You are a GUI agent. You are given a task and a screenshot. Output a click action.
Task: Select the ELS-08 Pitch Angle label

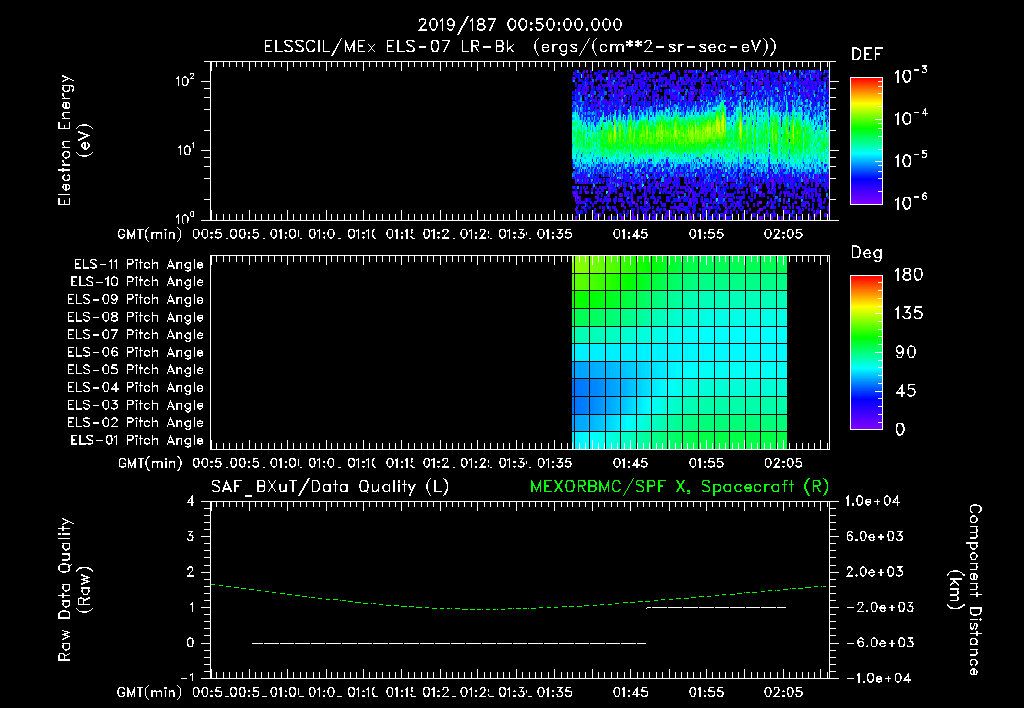click(135, 317)
